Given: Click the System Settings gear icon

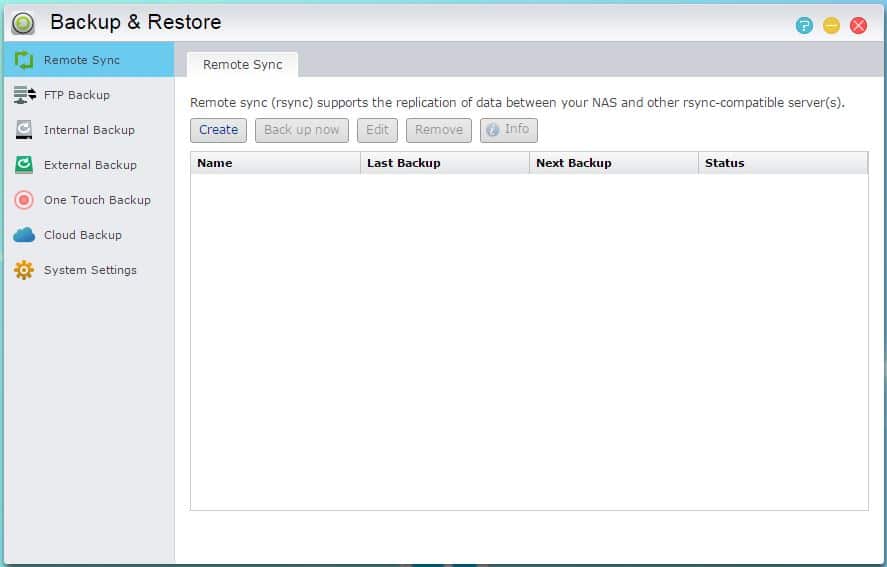Looking at the screenshot, I should point(24,270).
